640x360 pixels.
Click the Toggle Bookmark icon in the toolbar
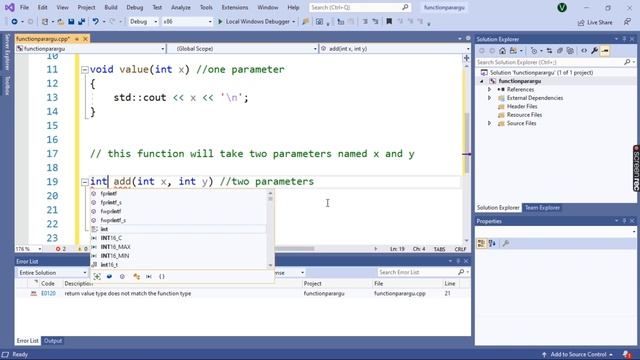[389, 22]
